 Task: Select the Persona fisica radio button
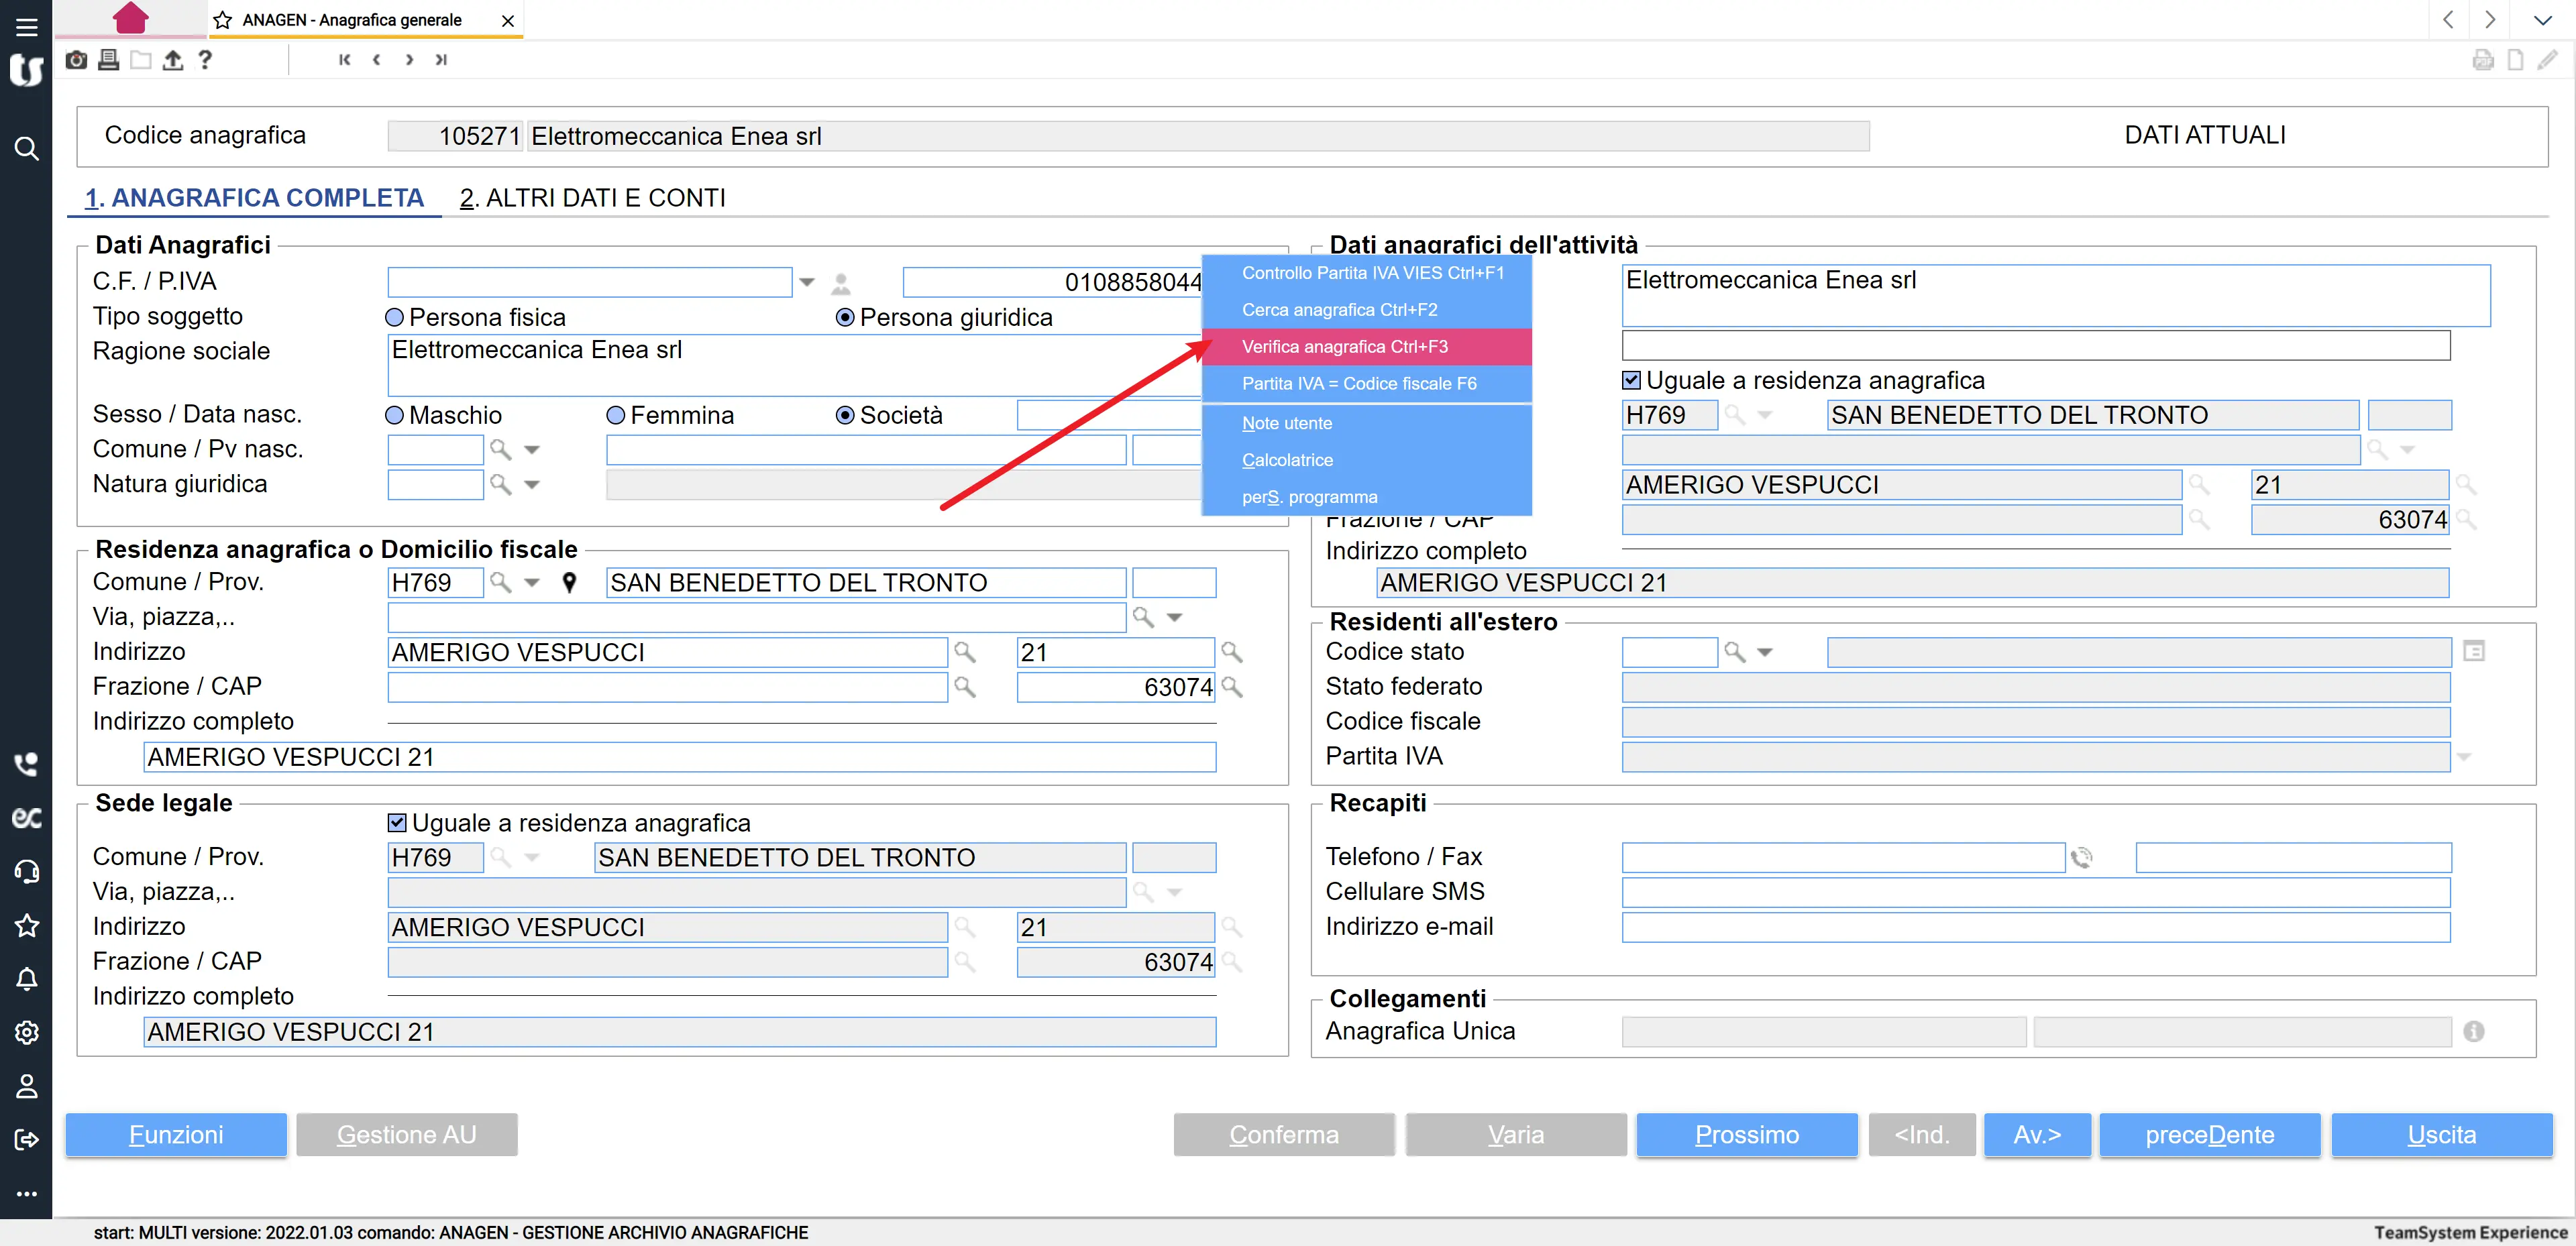(x=395, y=318)
